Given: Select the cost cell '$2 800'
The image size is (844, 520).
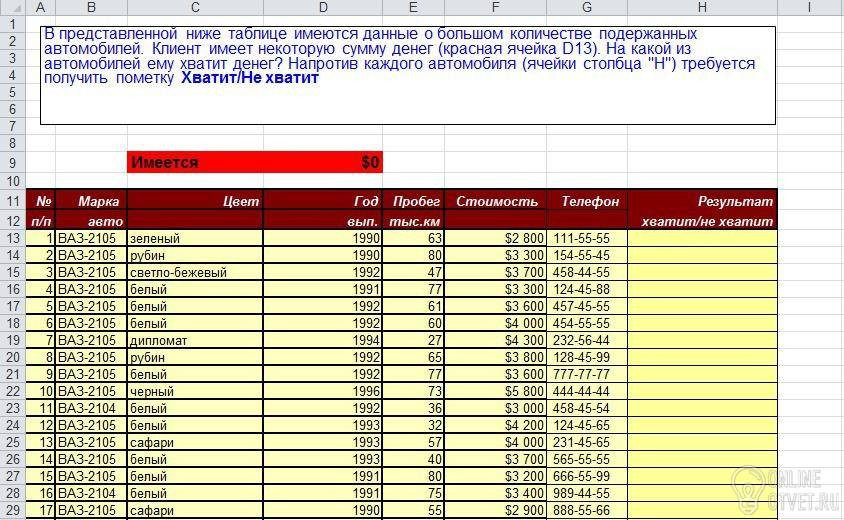Looking at the screenshot, I should (x=495, y=238).
